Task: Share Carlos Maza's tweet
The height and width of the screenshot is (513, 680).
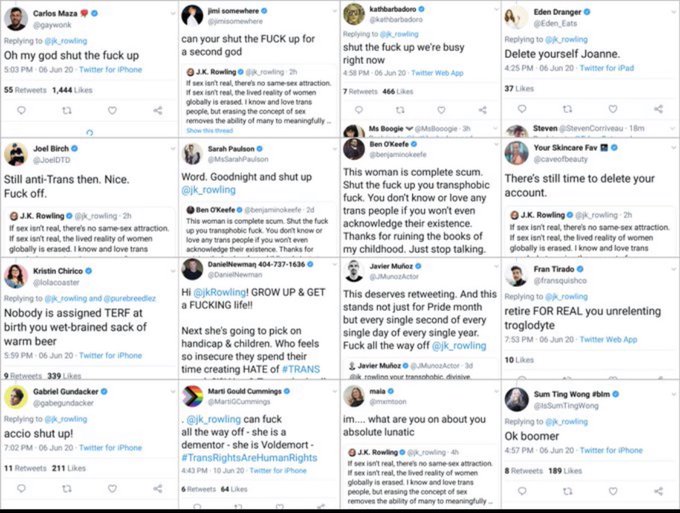Action: (x=158, y=110)
